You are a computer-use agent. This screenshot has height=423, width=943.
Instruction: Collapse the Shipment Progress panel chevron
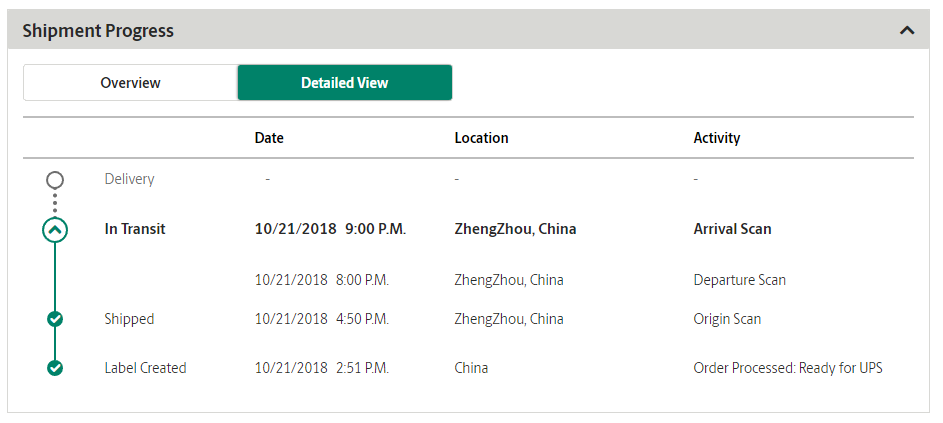[x=907, y=30]
